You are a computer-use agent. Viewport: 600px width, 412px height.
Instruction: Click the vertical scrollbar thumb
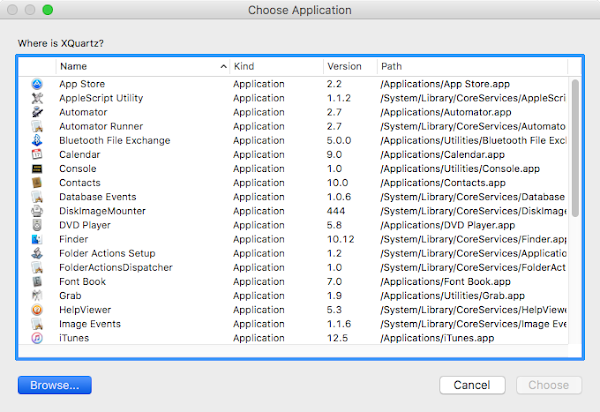(x=575, y=148)
